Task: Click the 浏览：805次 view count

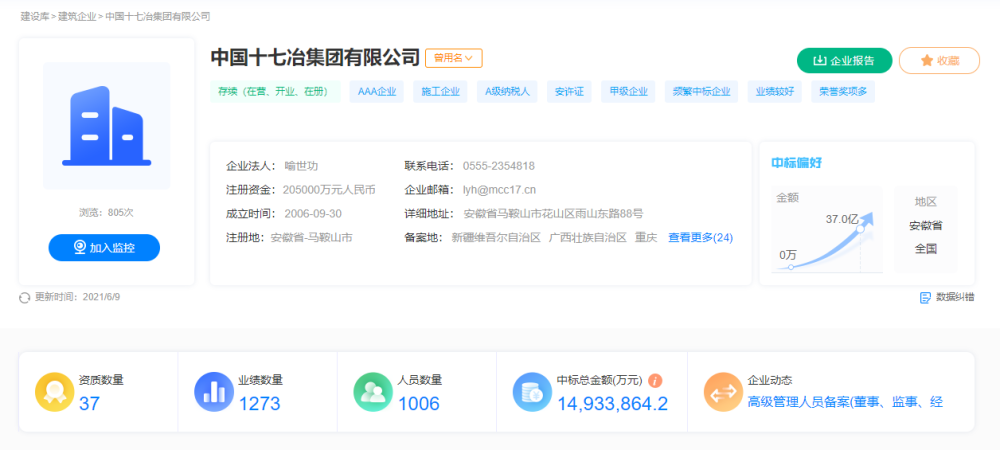Action: tap(106, 213)
